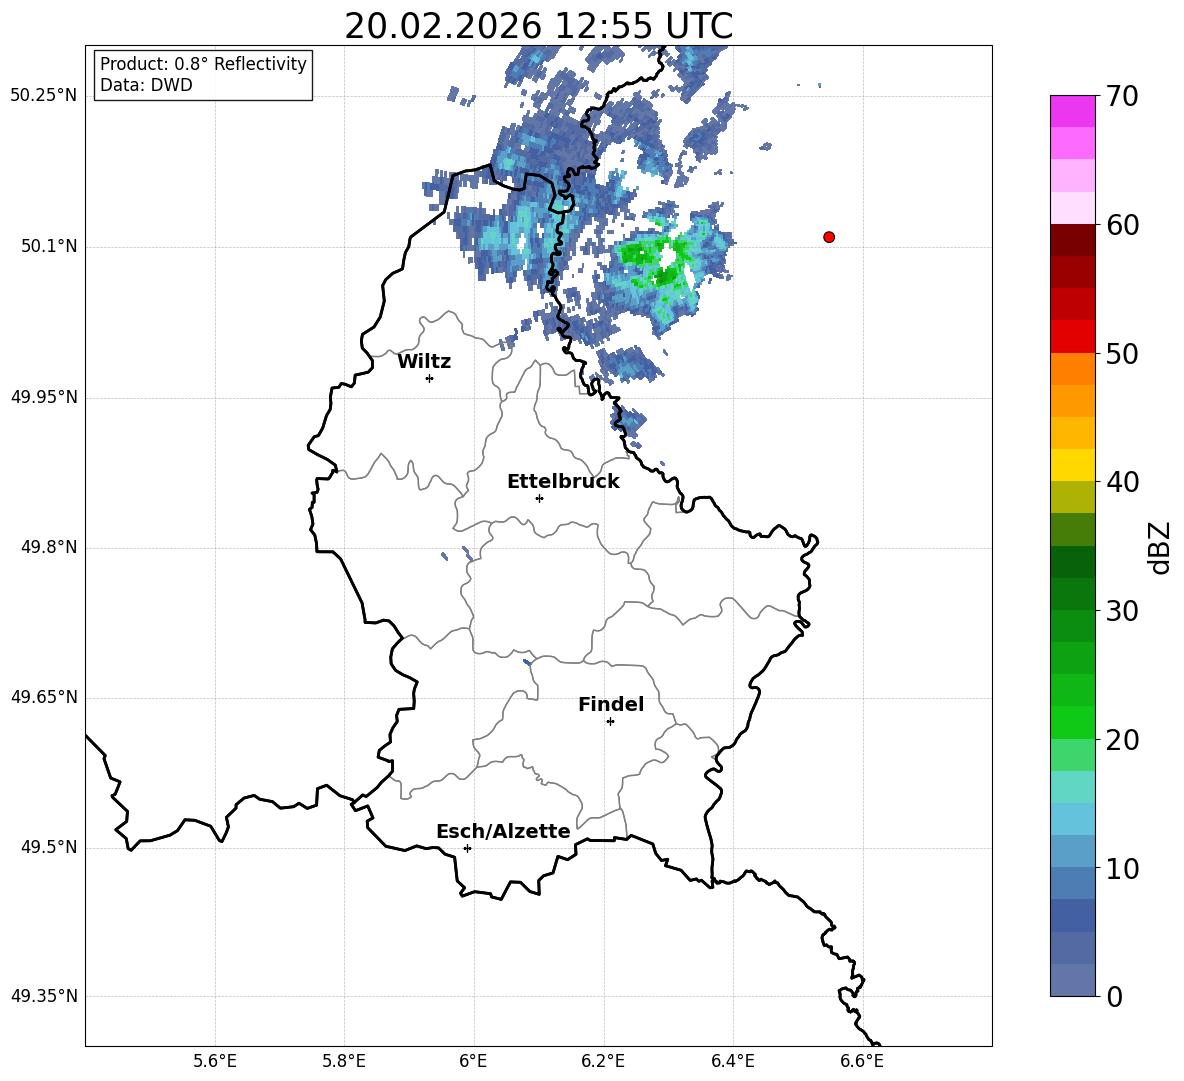The image size is (1184, 1081).
Task: Click the title '20.02.2026 12:55 UTC'
Action: click(x=538, y=26)
